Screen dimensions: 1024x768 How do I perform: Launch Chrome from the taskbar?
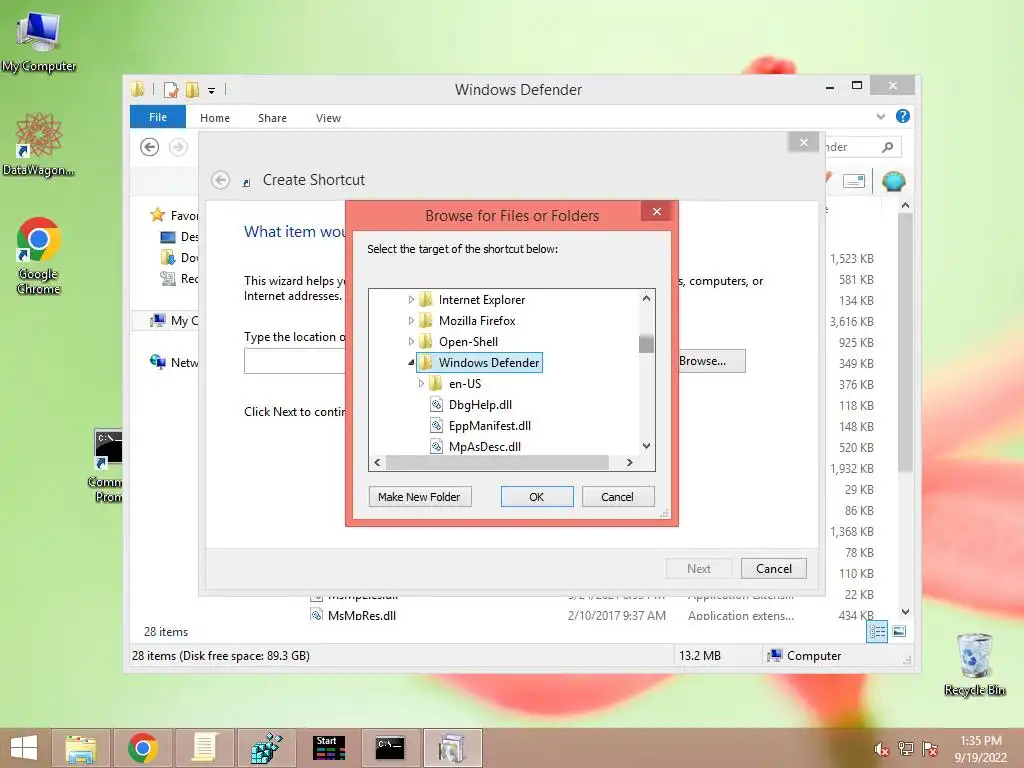142,748
